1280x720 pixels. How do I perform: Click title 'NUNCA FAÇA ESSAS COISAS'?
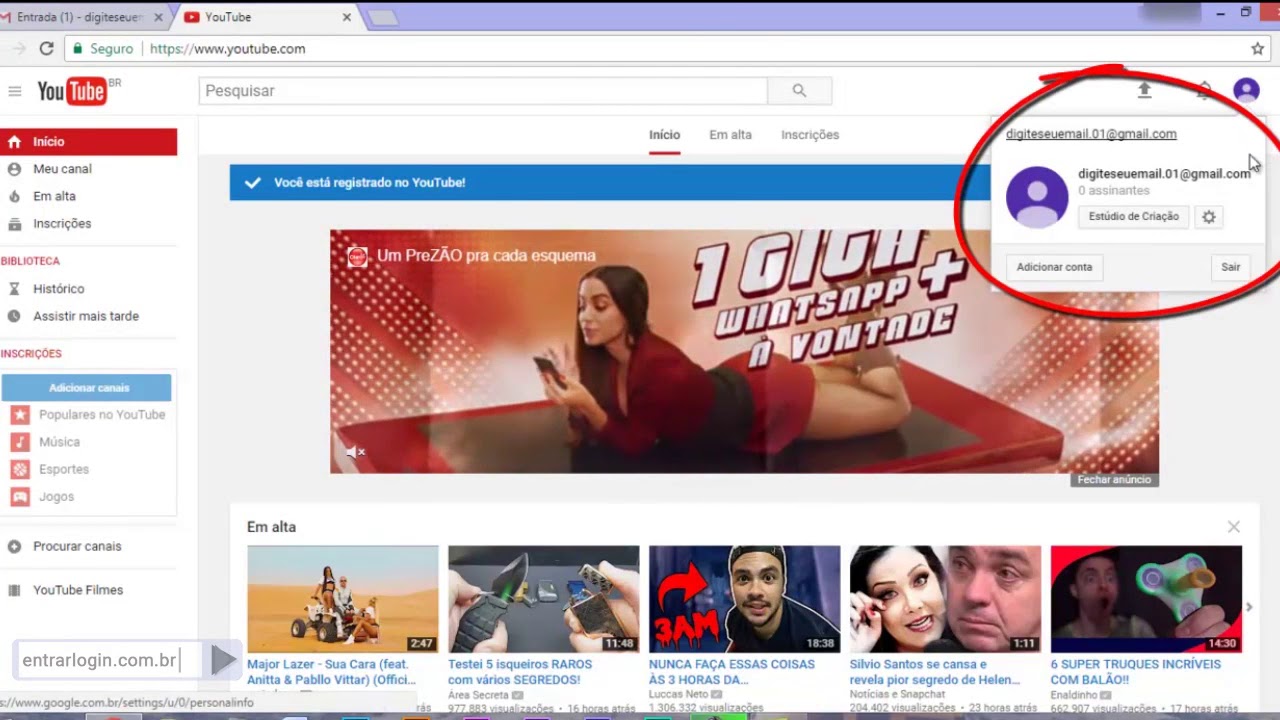731,672
